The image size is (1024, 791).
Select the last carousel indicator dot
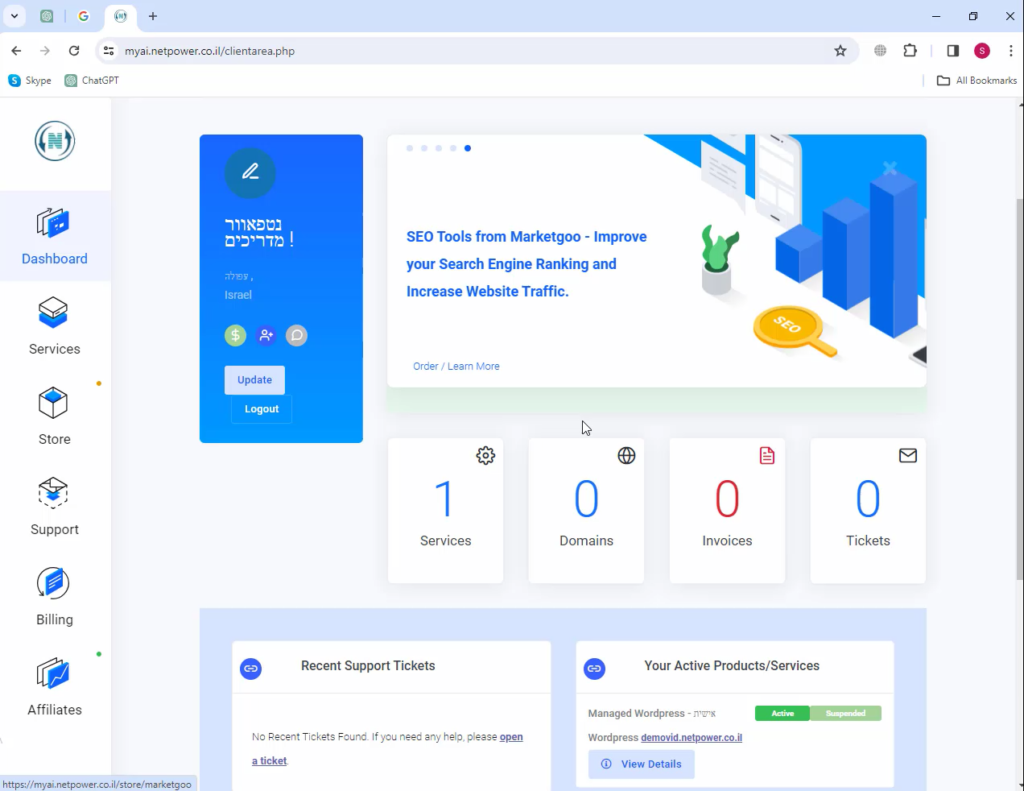[x=467, y=147]
